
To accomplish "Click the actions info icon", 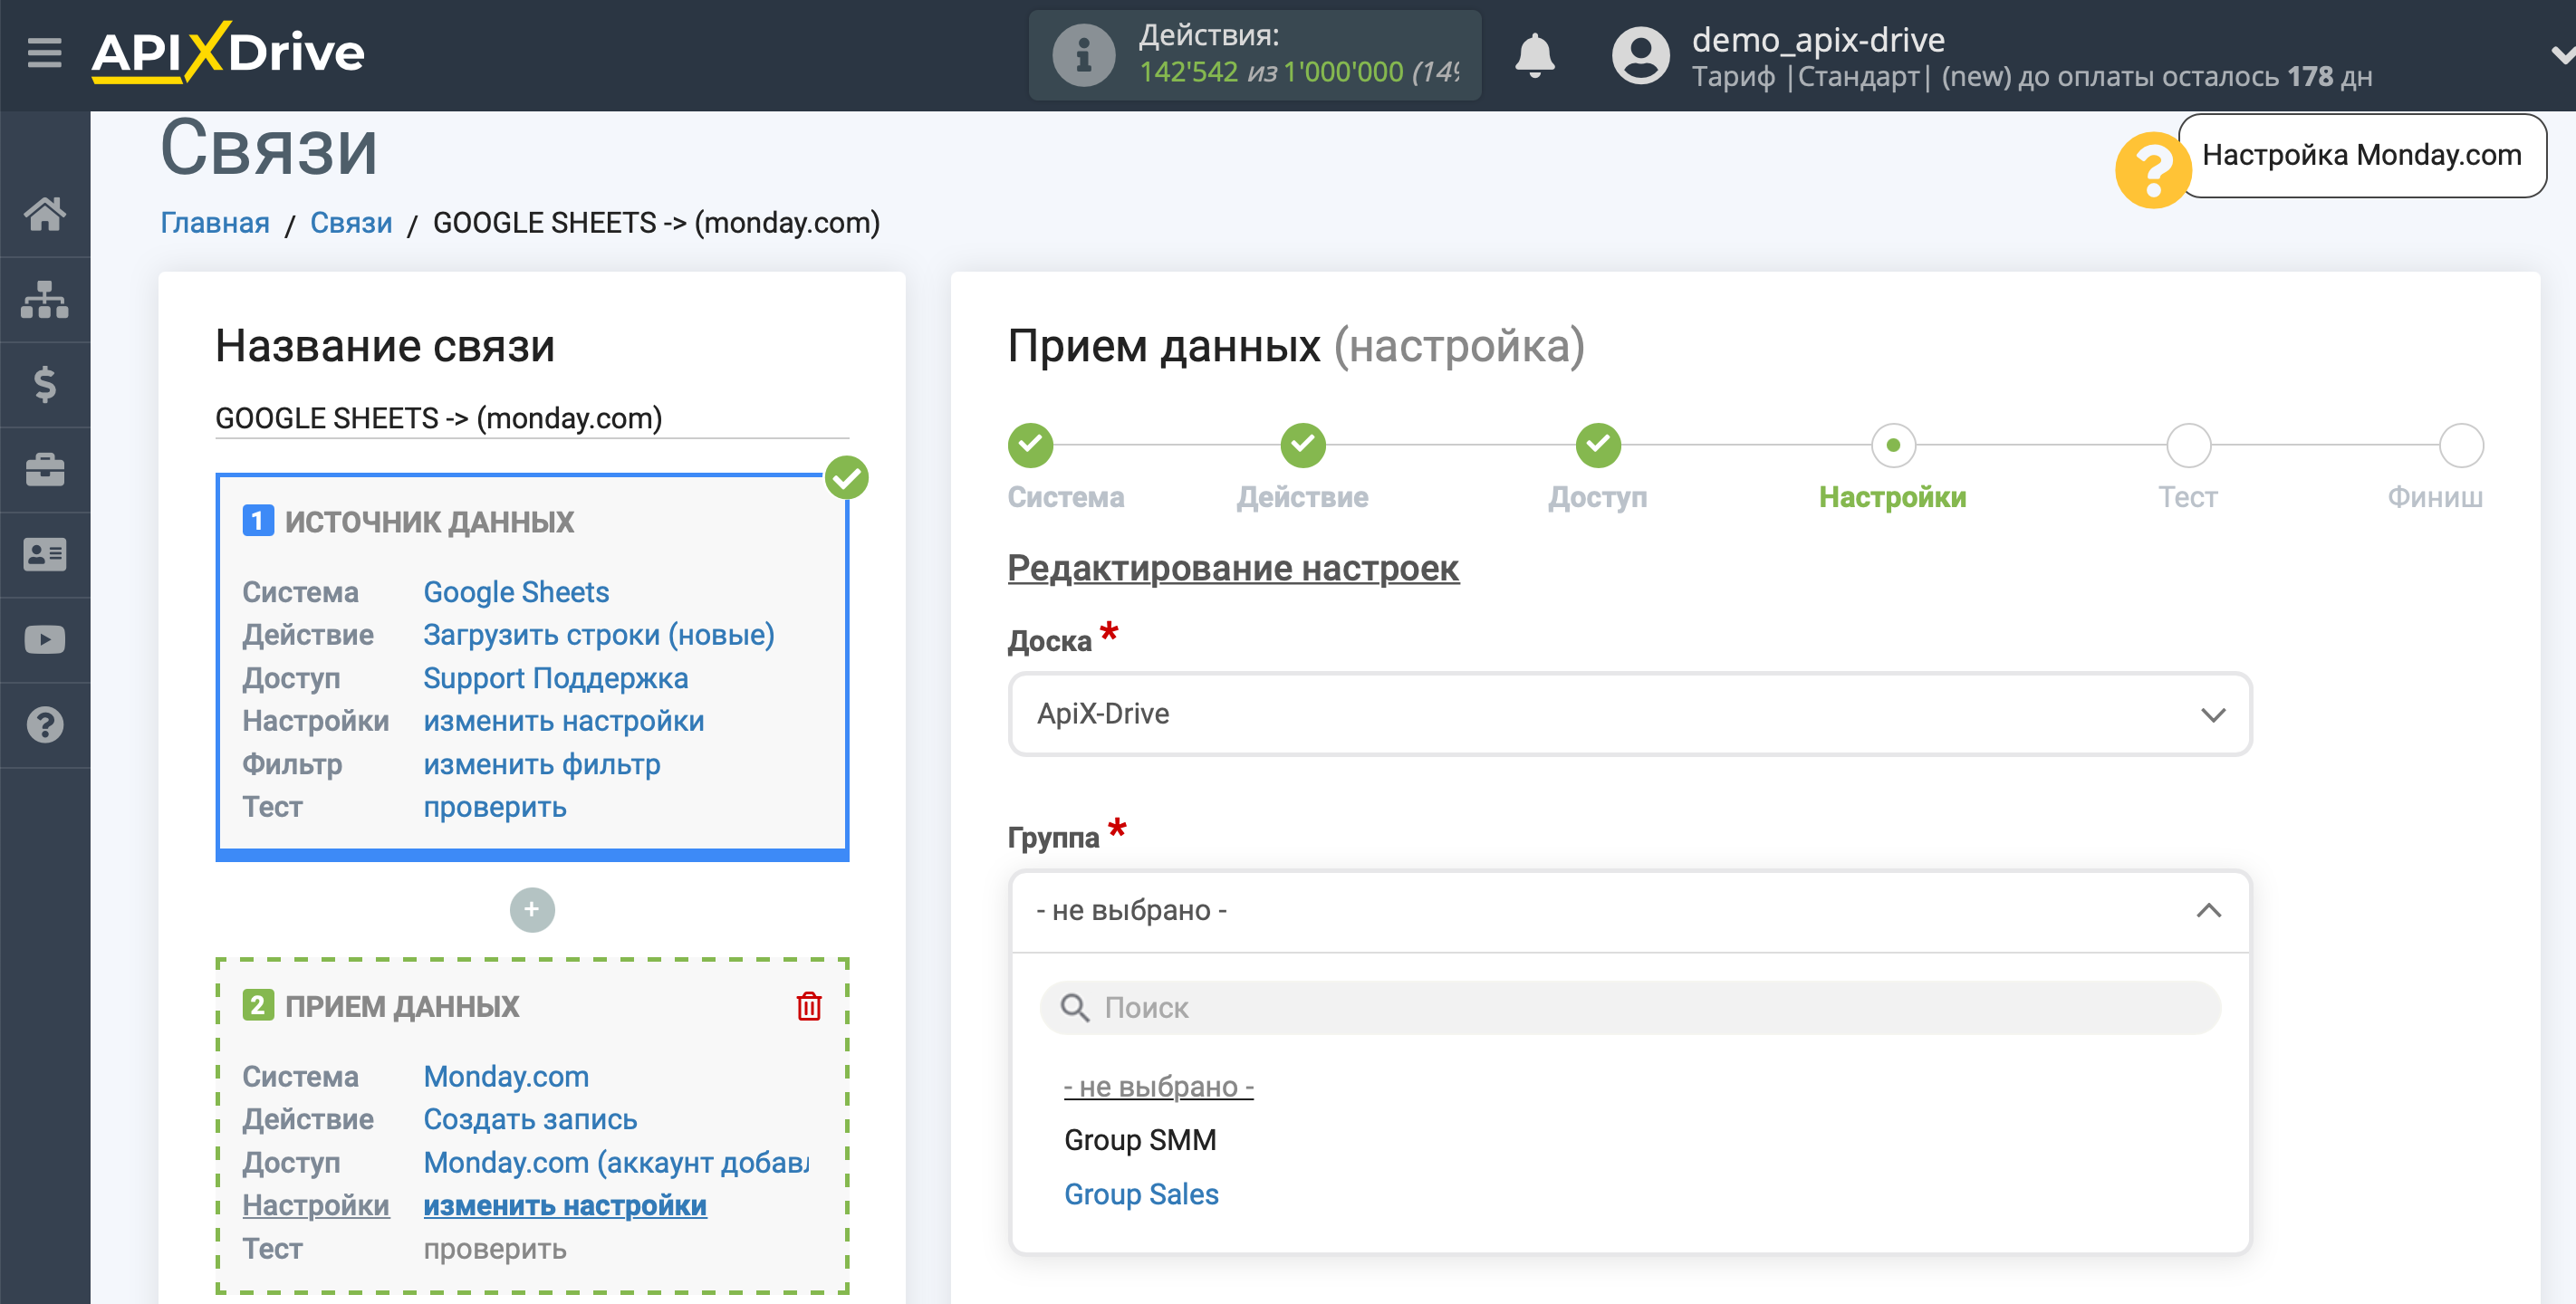I will [1083, 55].
